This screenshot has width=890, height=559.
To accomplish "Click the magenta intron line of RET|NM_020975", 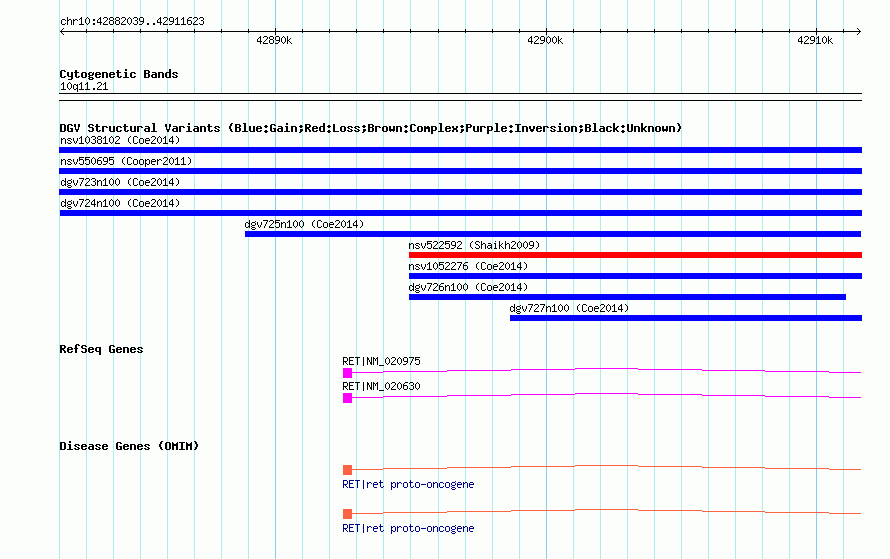I will click(x=607, y=369).
